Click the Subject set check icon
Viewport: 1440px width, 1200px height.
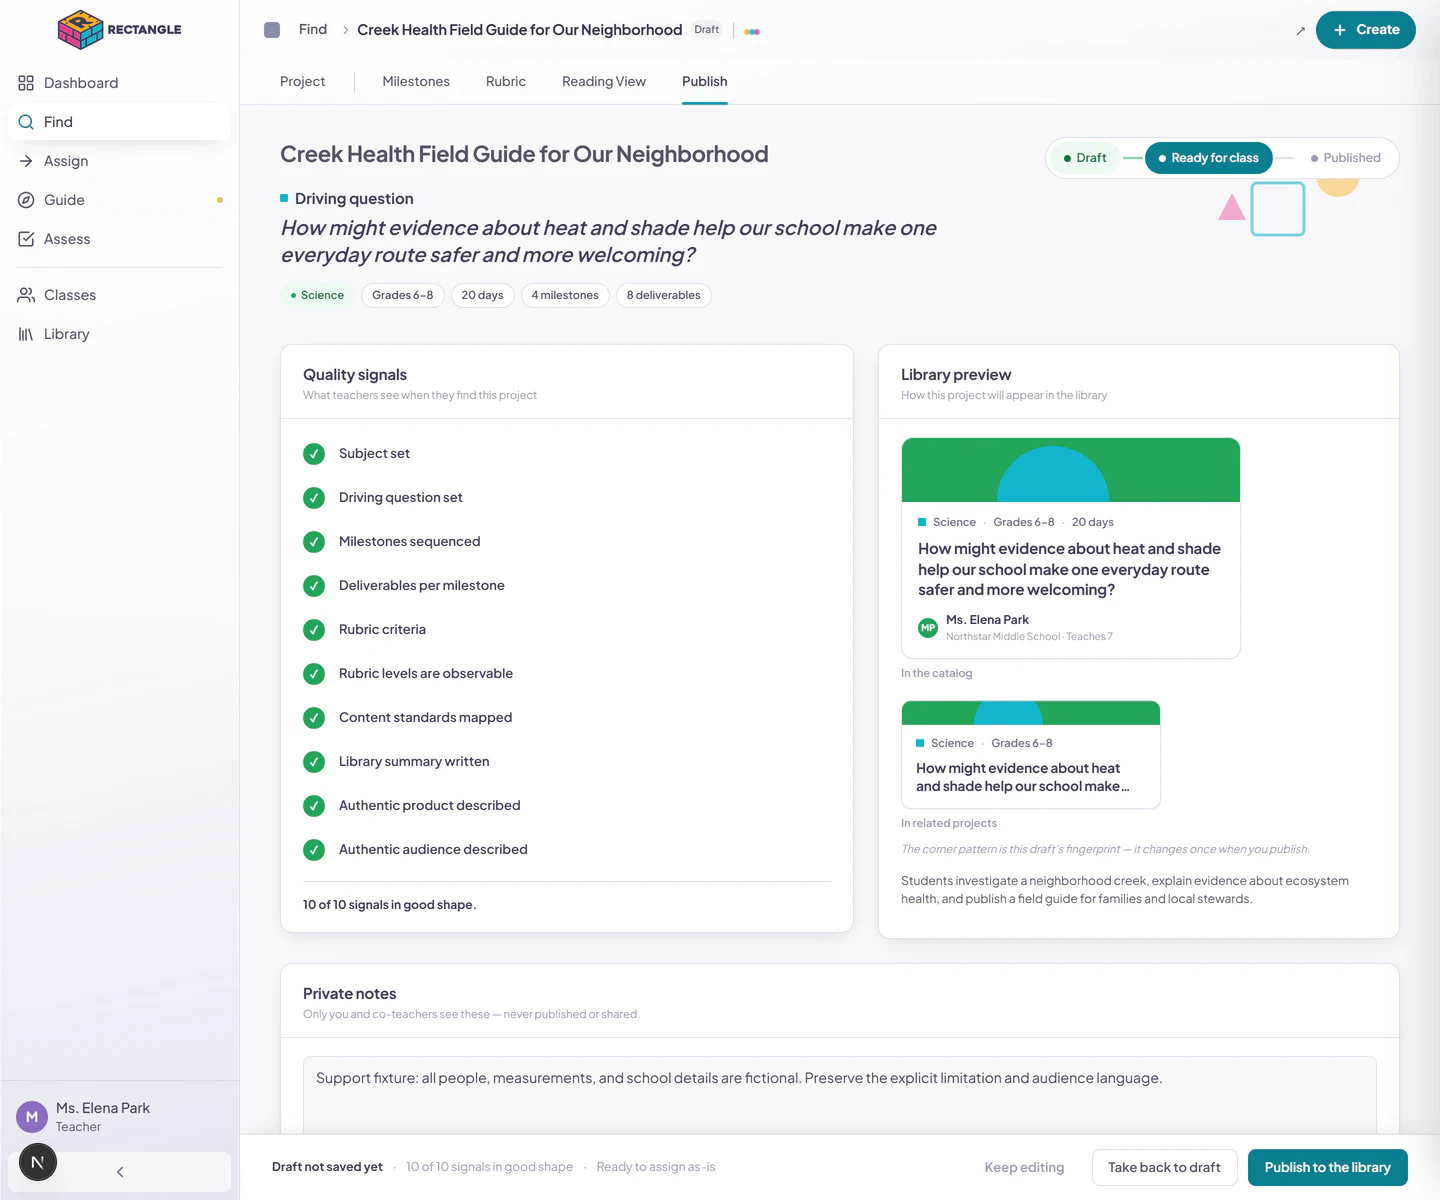click(x=314, y=454)
